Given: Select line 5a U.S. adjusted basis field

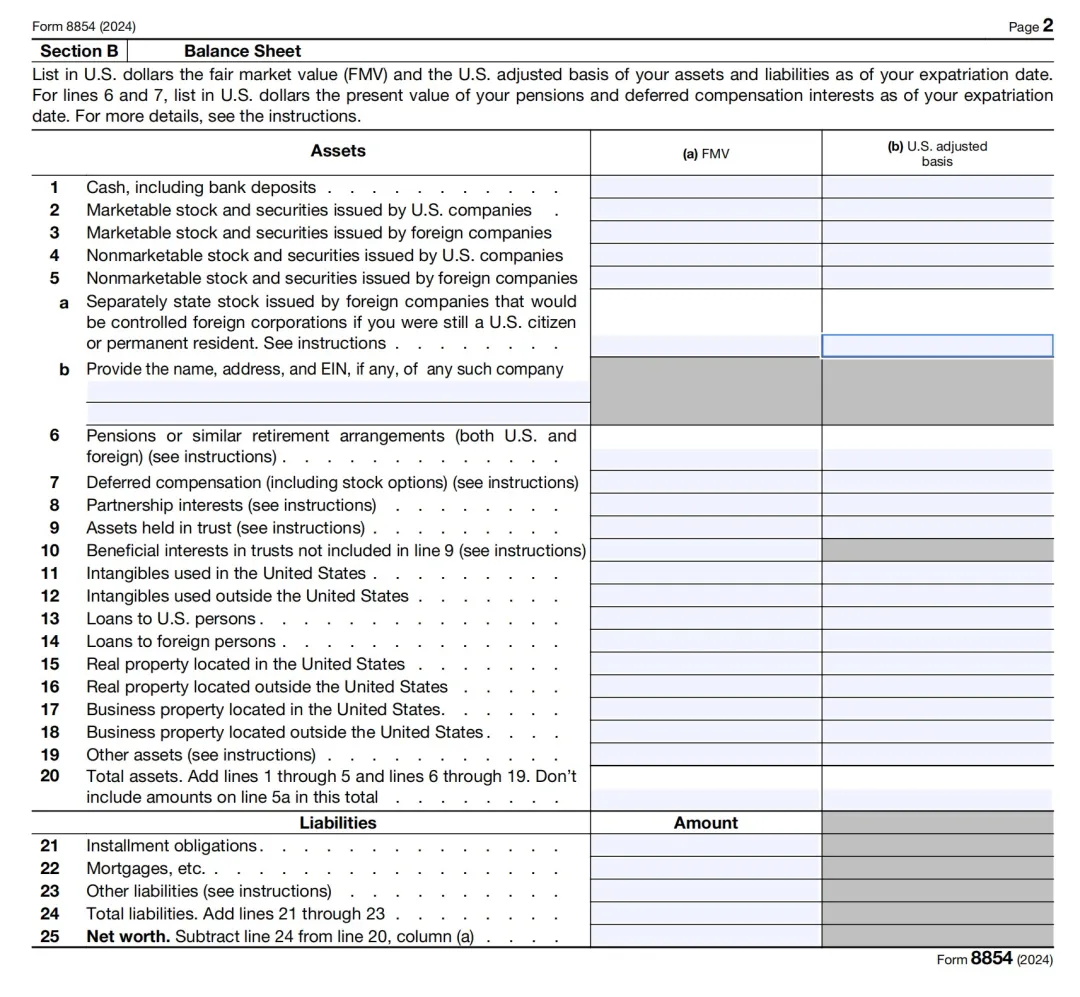Looking at the screenshot, I should (937, 345).
